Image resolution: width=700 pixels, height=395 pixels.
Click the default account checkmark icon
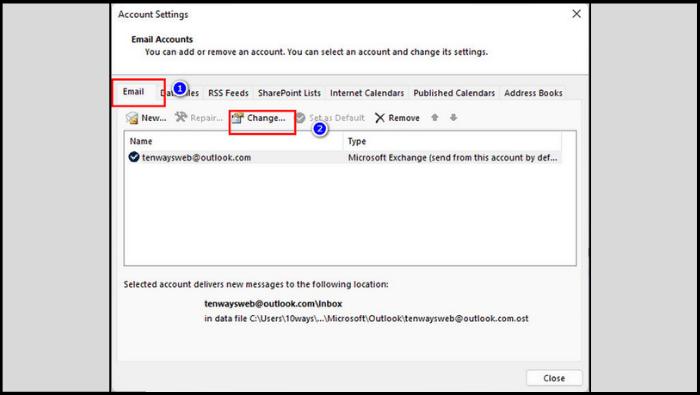[x=134, y=157]
